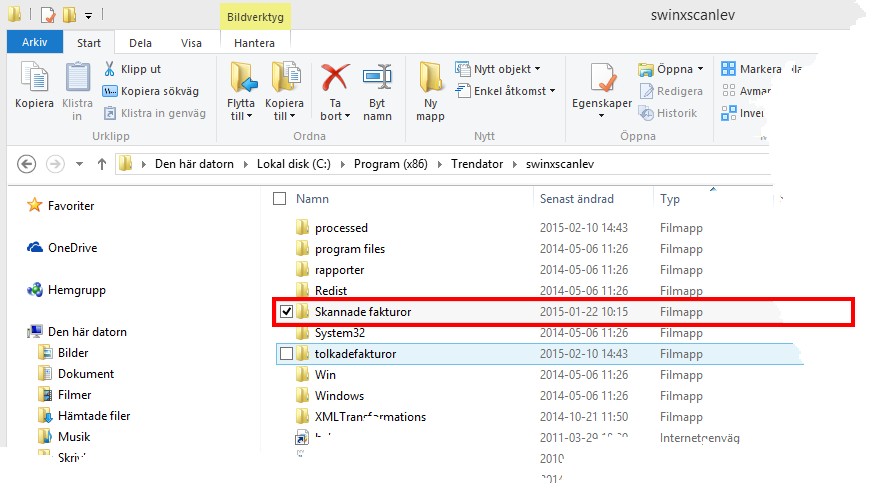Click Program (x86) breadcrumb
Screen dimensions: 874x490
coord(391,164)
